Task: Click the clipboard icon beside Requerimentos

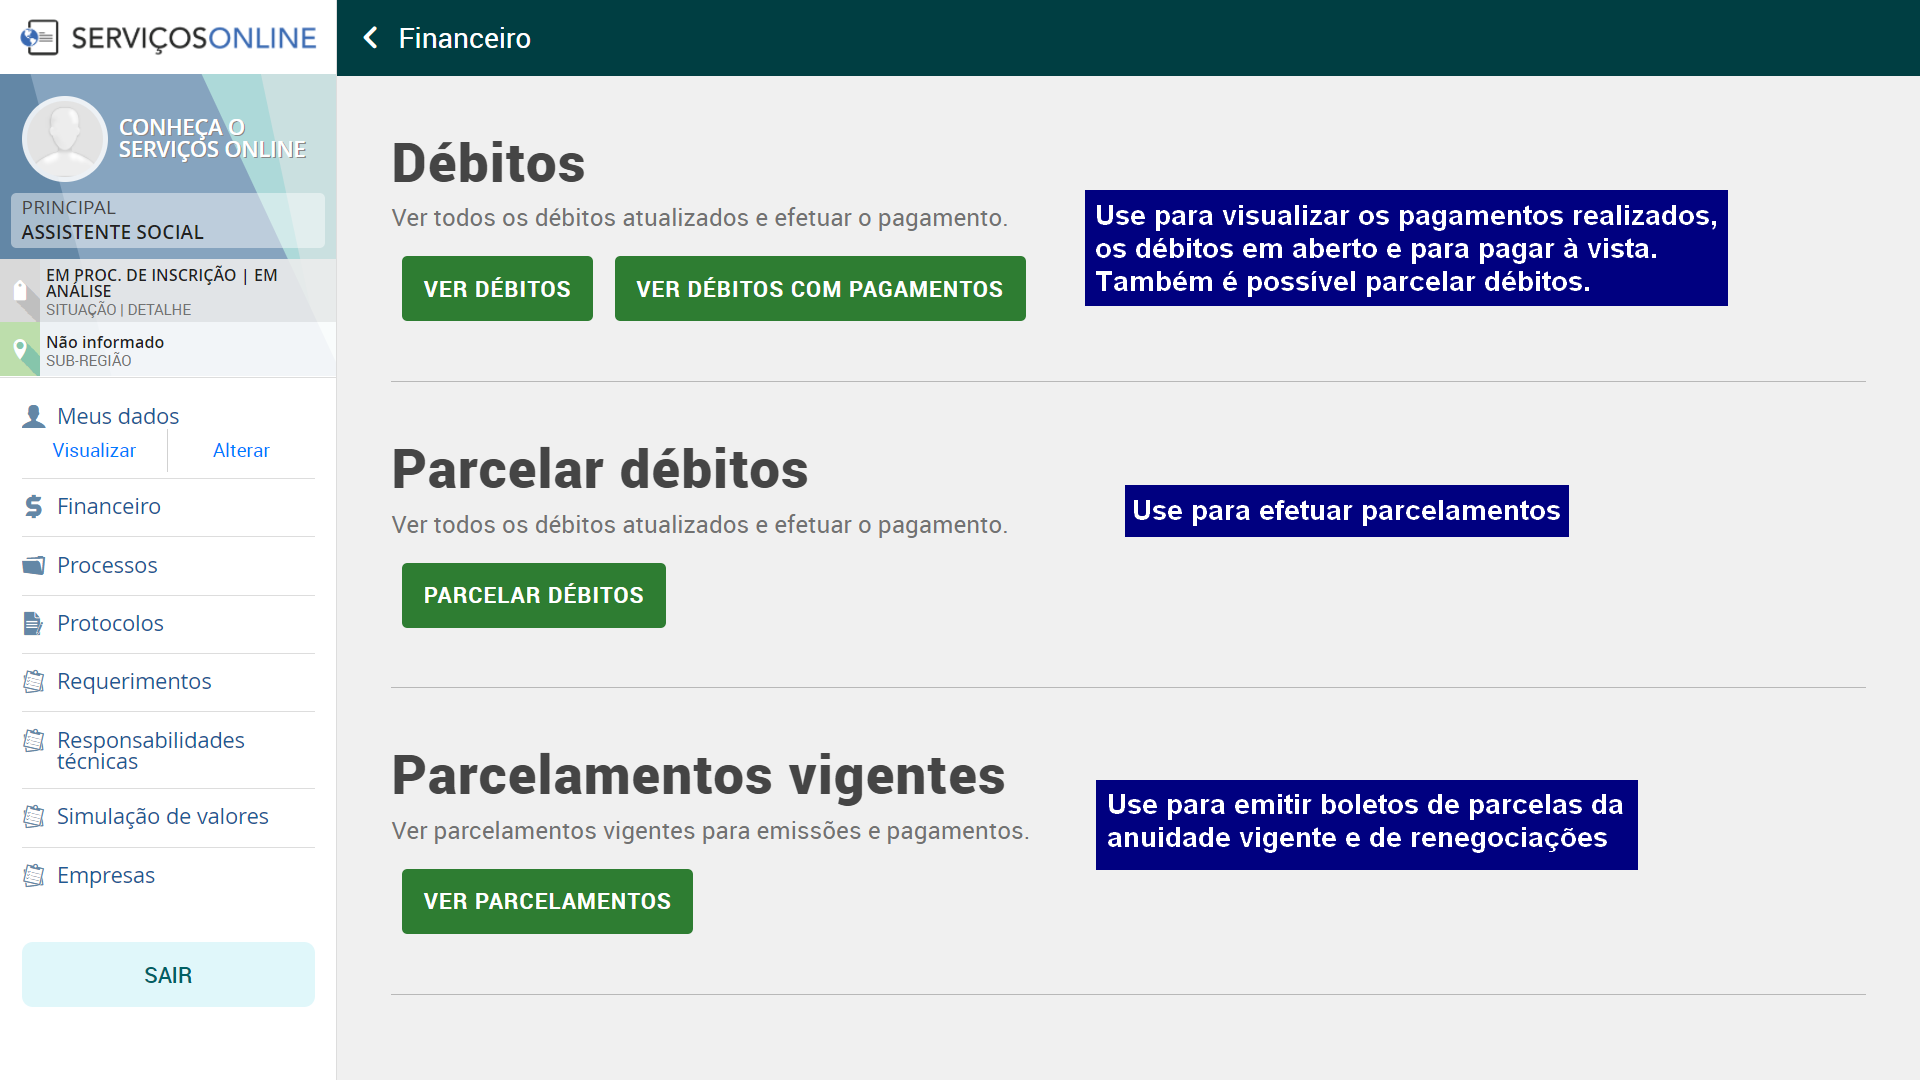Action: (34, 682)
